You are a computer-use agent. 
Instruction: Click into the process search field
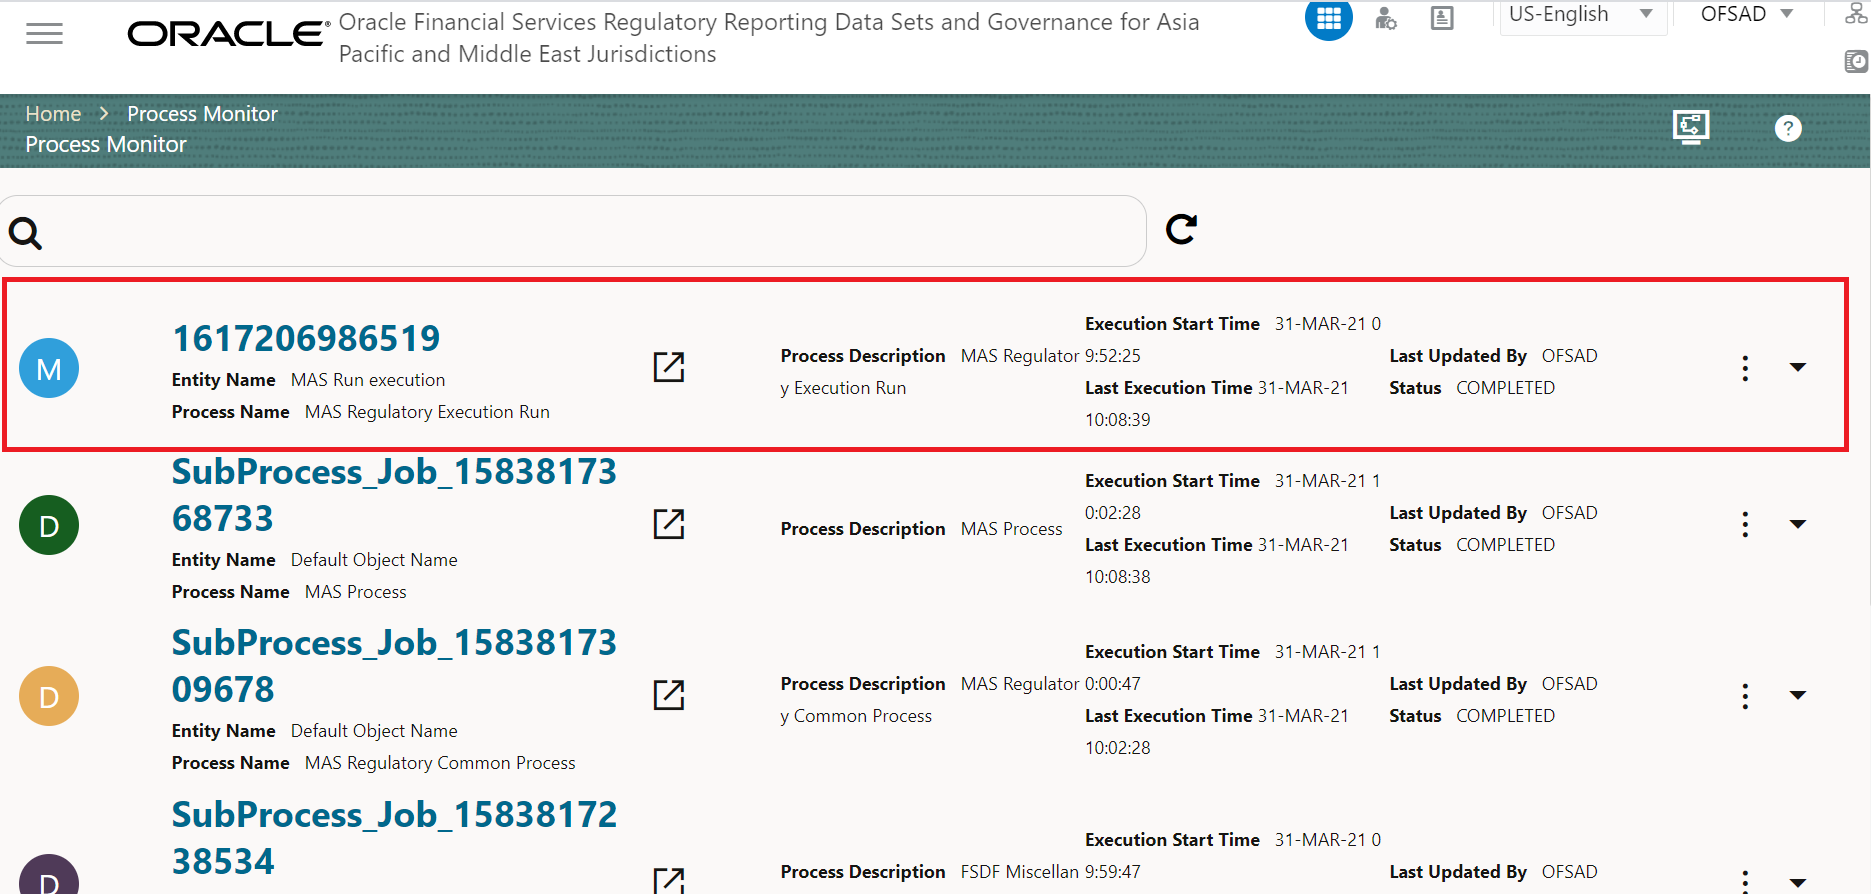(x=573, y=231)
